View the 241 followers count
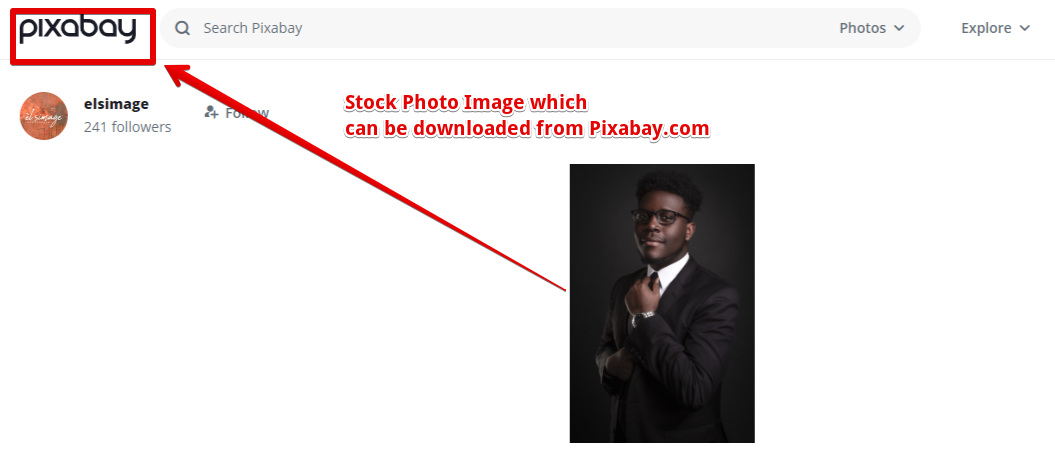1055x453 pixels. tap(127, 127)
